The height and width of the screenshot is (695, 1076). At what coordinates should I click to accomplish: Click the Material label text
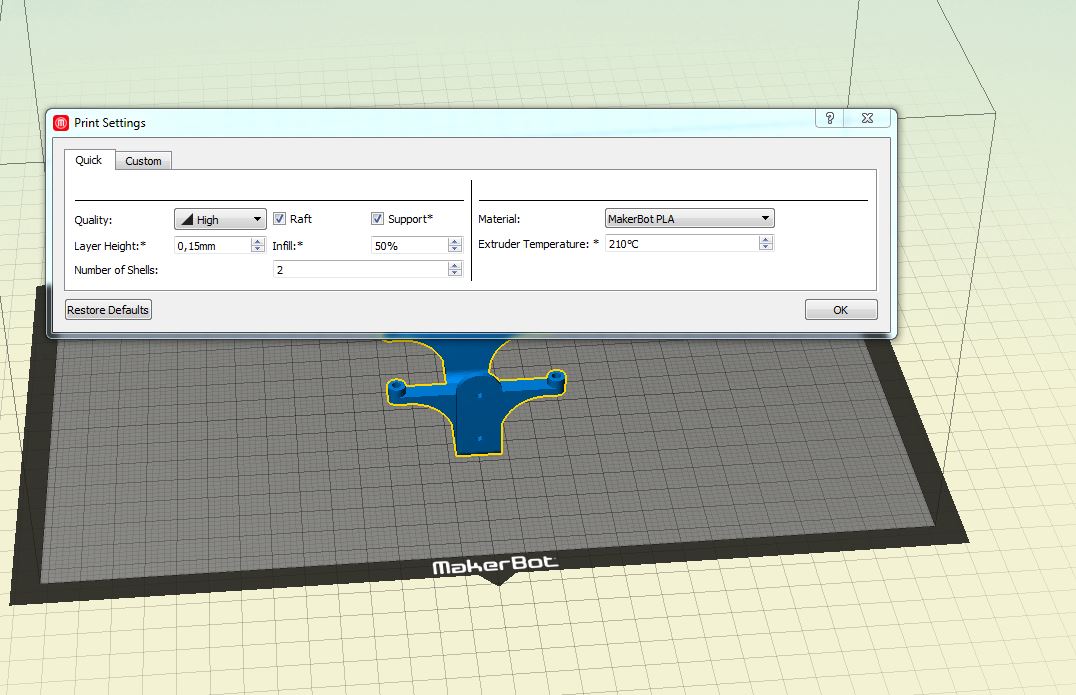[x=499, y=220]
